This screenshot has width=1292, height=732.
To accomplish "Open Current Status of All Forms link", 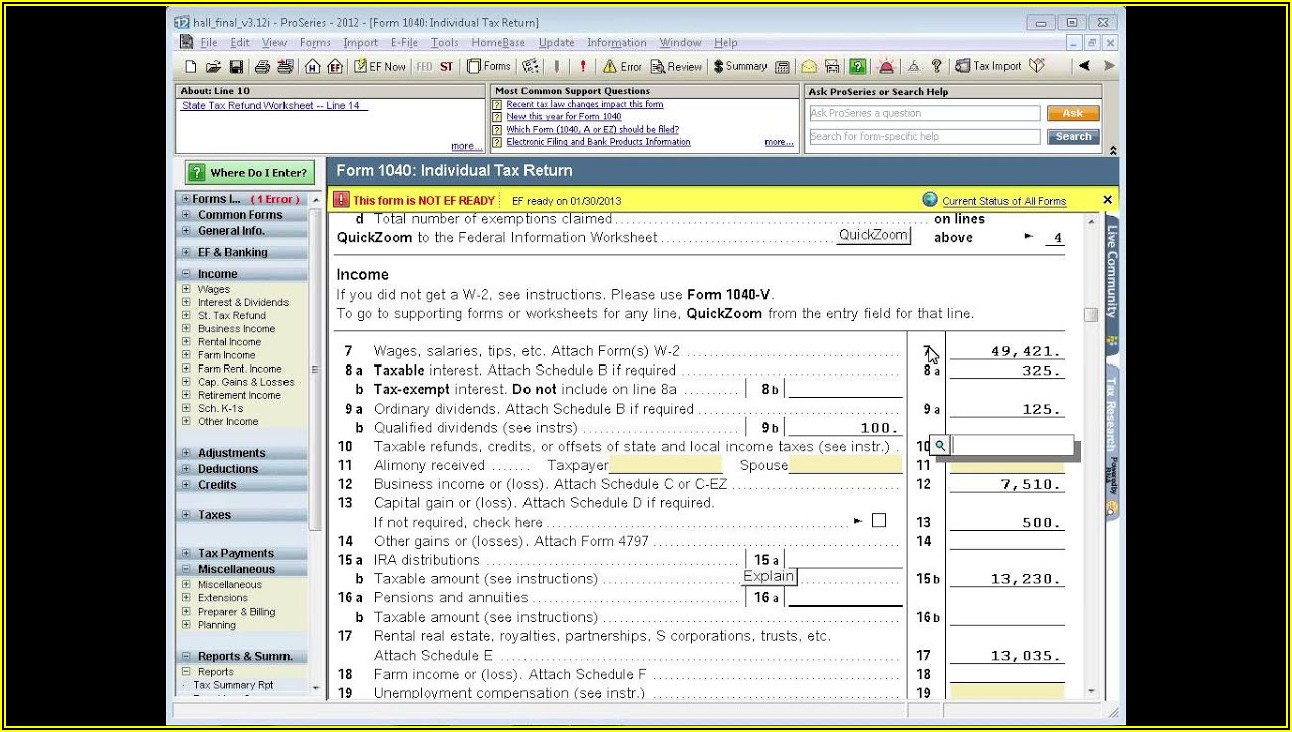I will point(1003,201).
